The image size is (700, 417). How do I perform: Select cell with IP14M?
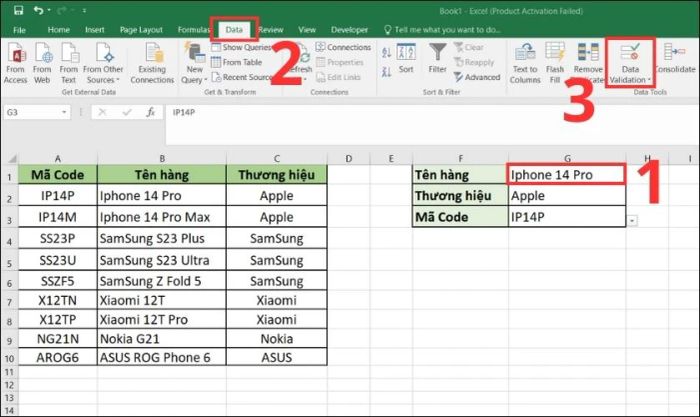pyautogui.click(x=58, y=217)
